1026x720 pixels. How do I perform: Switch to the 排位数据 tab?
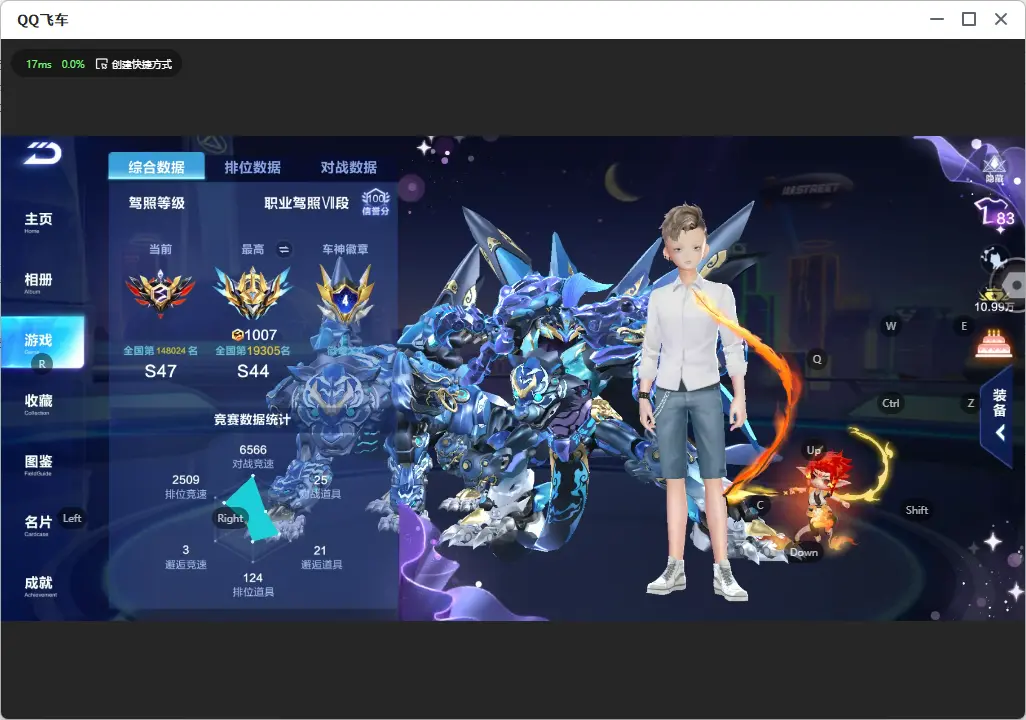click(253, 167)
